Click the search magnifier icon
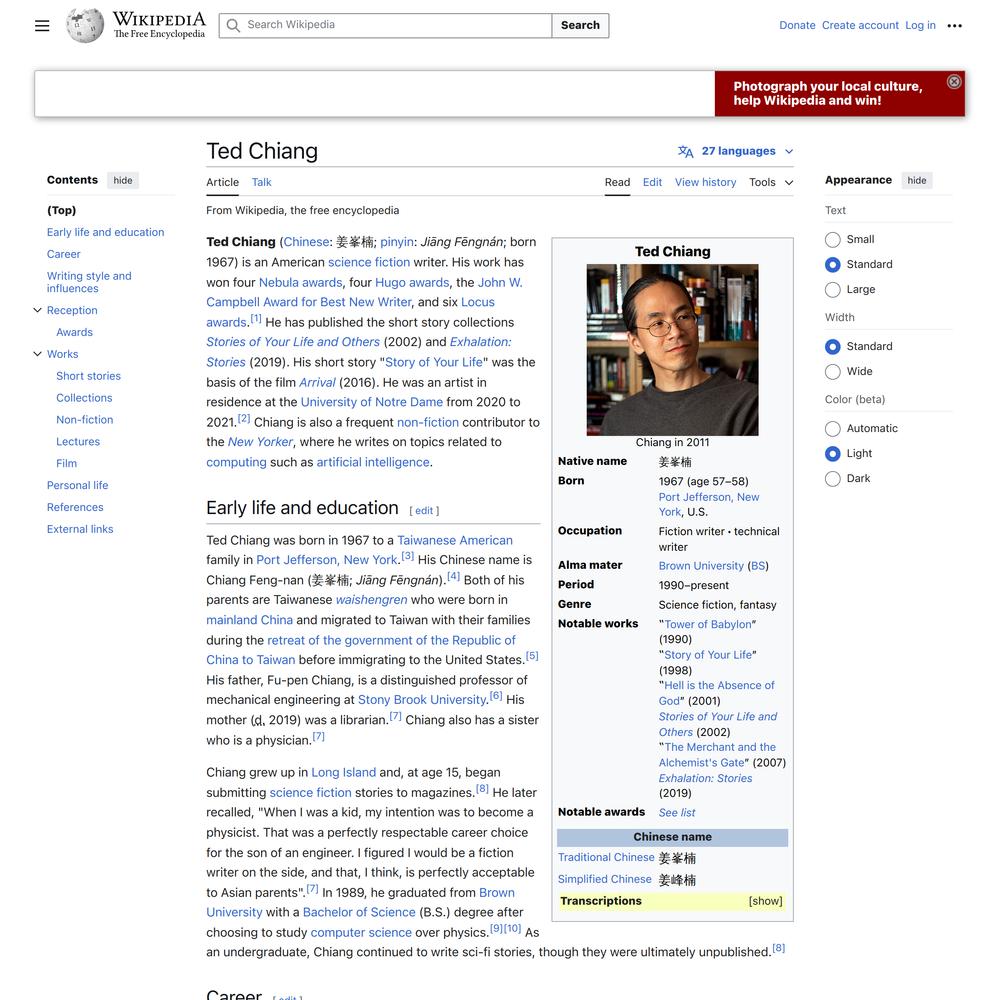 click(233, 26)
